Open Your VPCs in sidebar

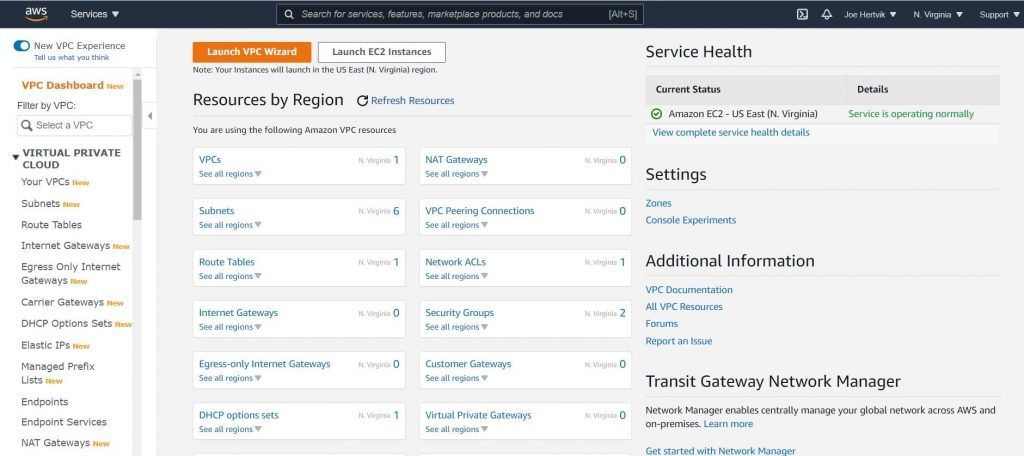click(x=45, y=182)
